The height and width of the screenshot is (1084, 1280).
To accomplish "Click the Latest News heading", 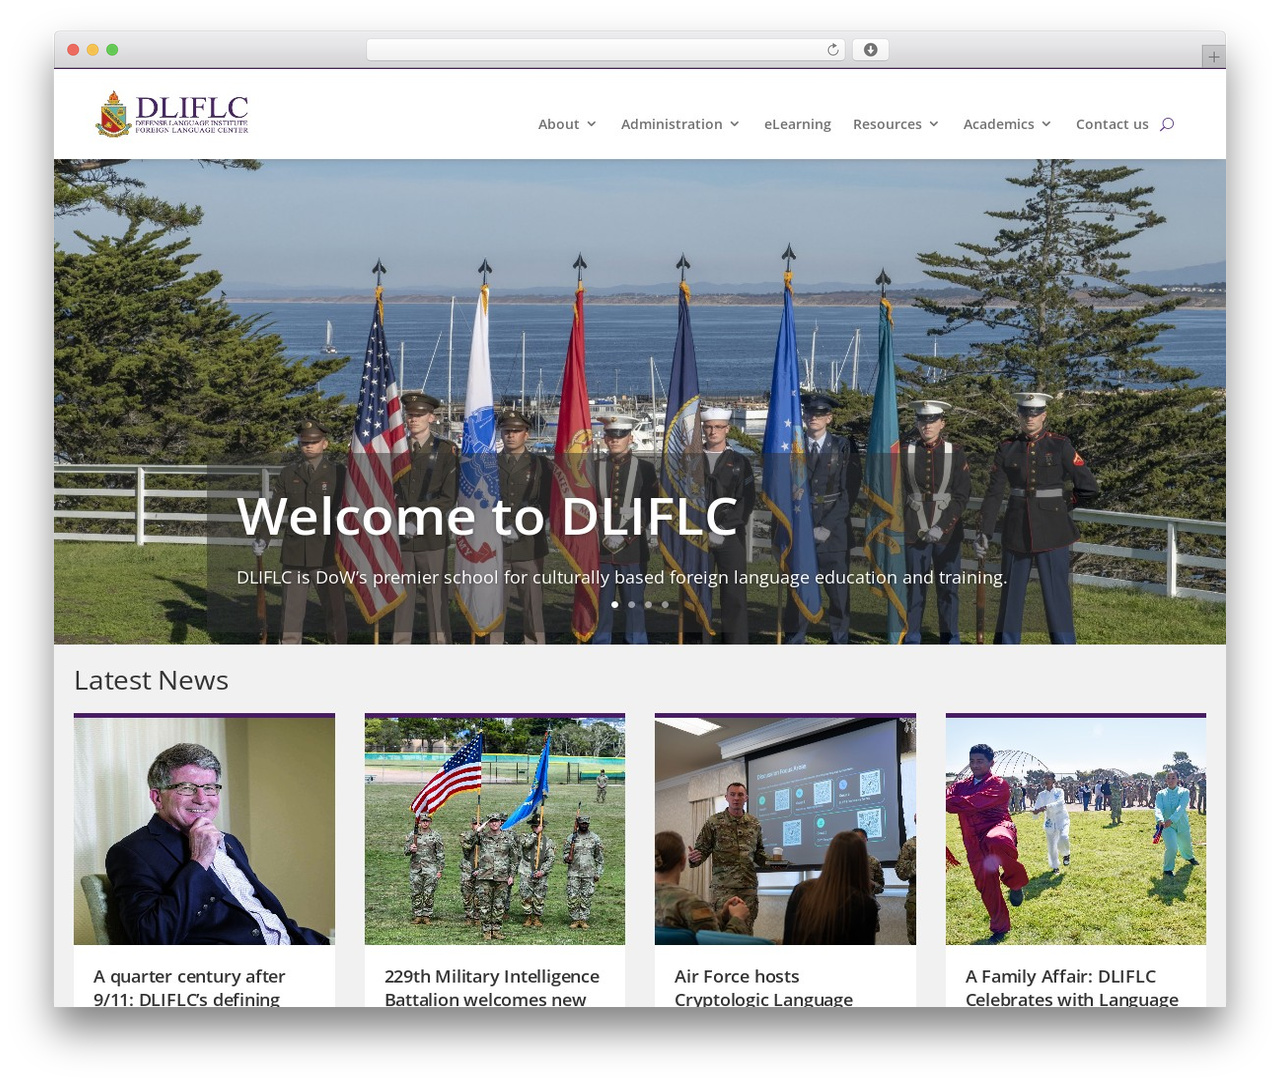I will pyautogui.click(x=151, y=680).
